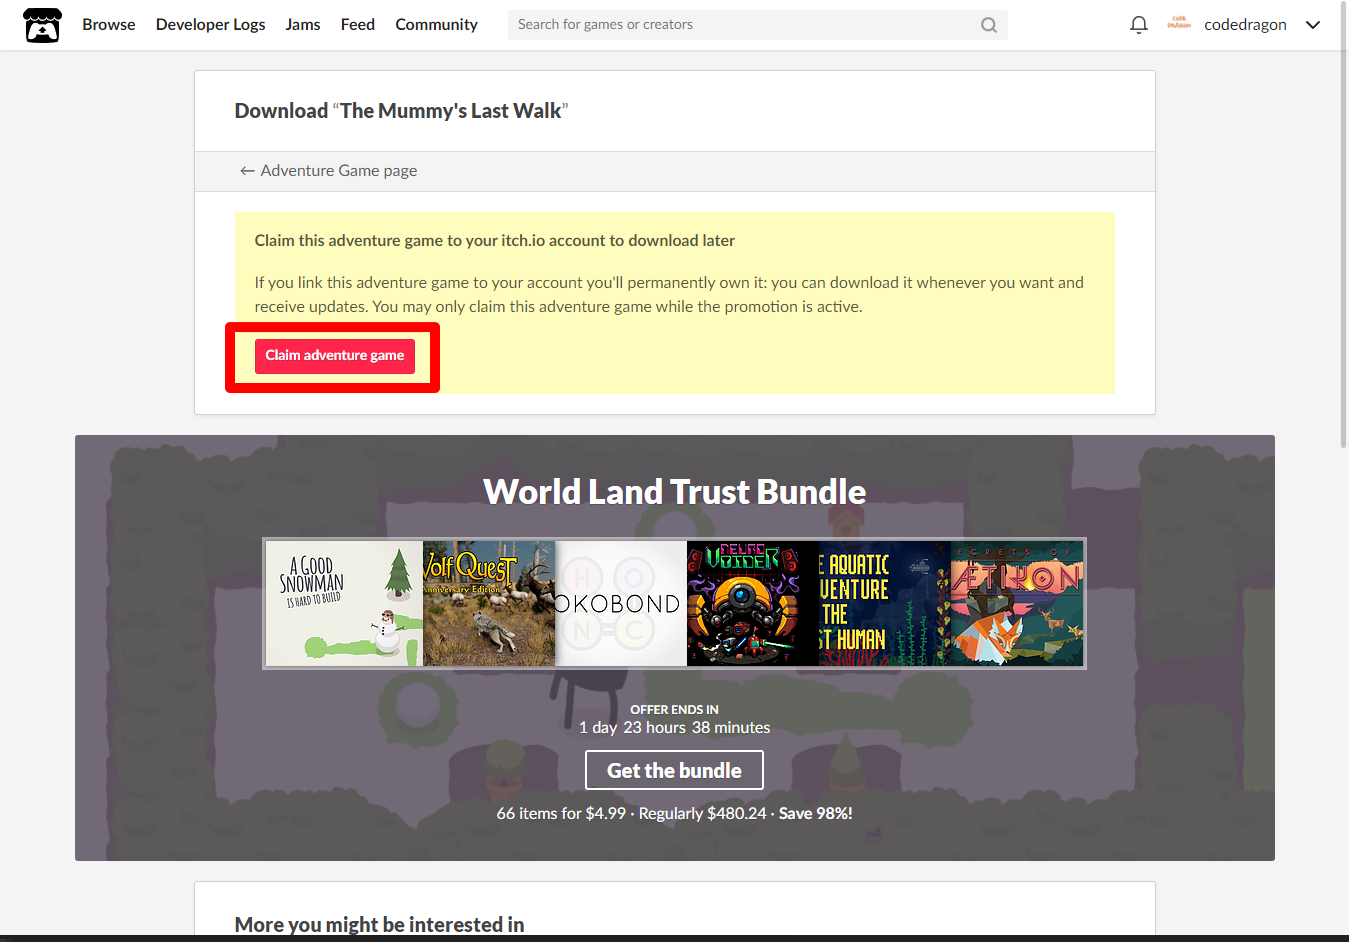Expand the account menu chevron

(1312, 25)
